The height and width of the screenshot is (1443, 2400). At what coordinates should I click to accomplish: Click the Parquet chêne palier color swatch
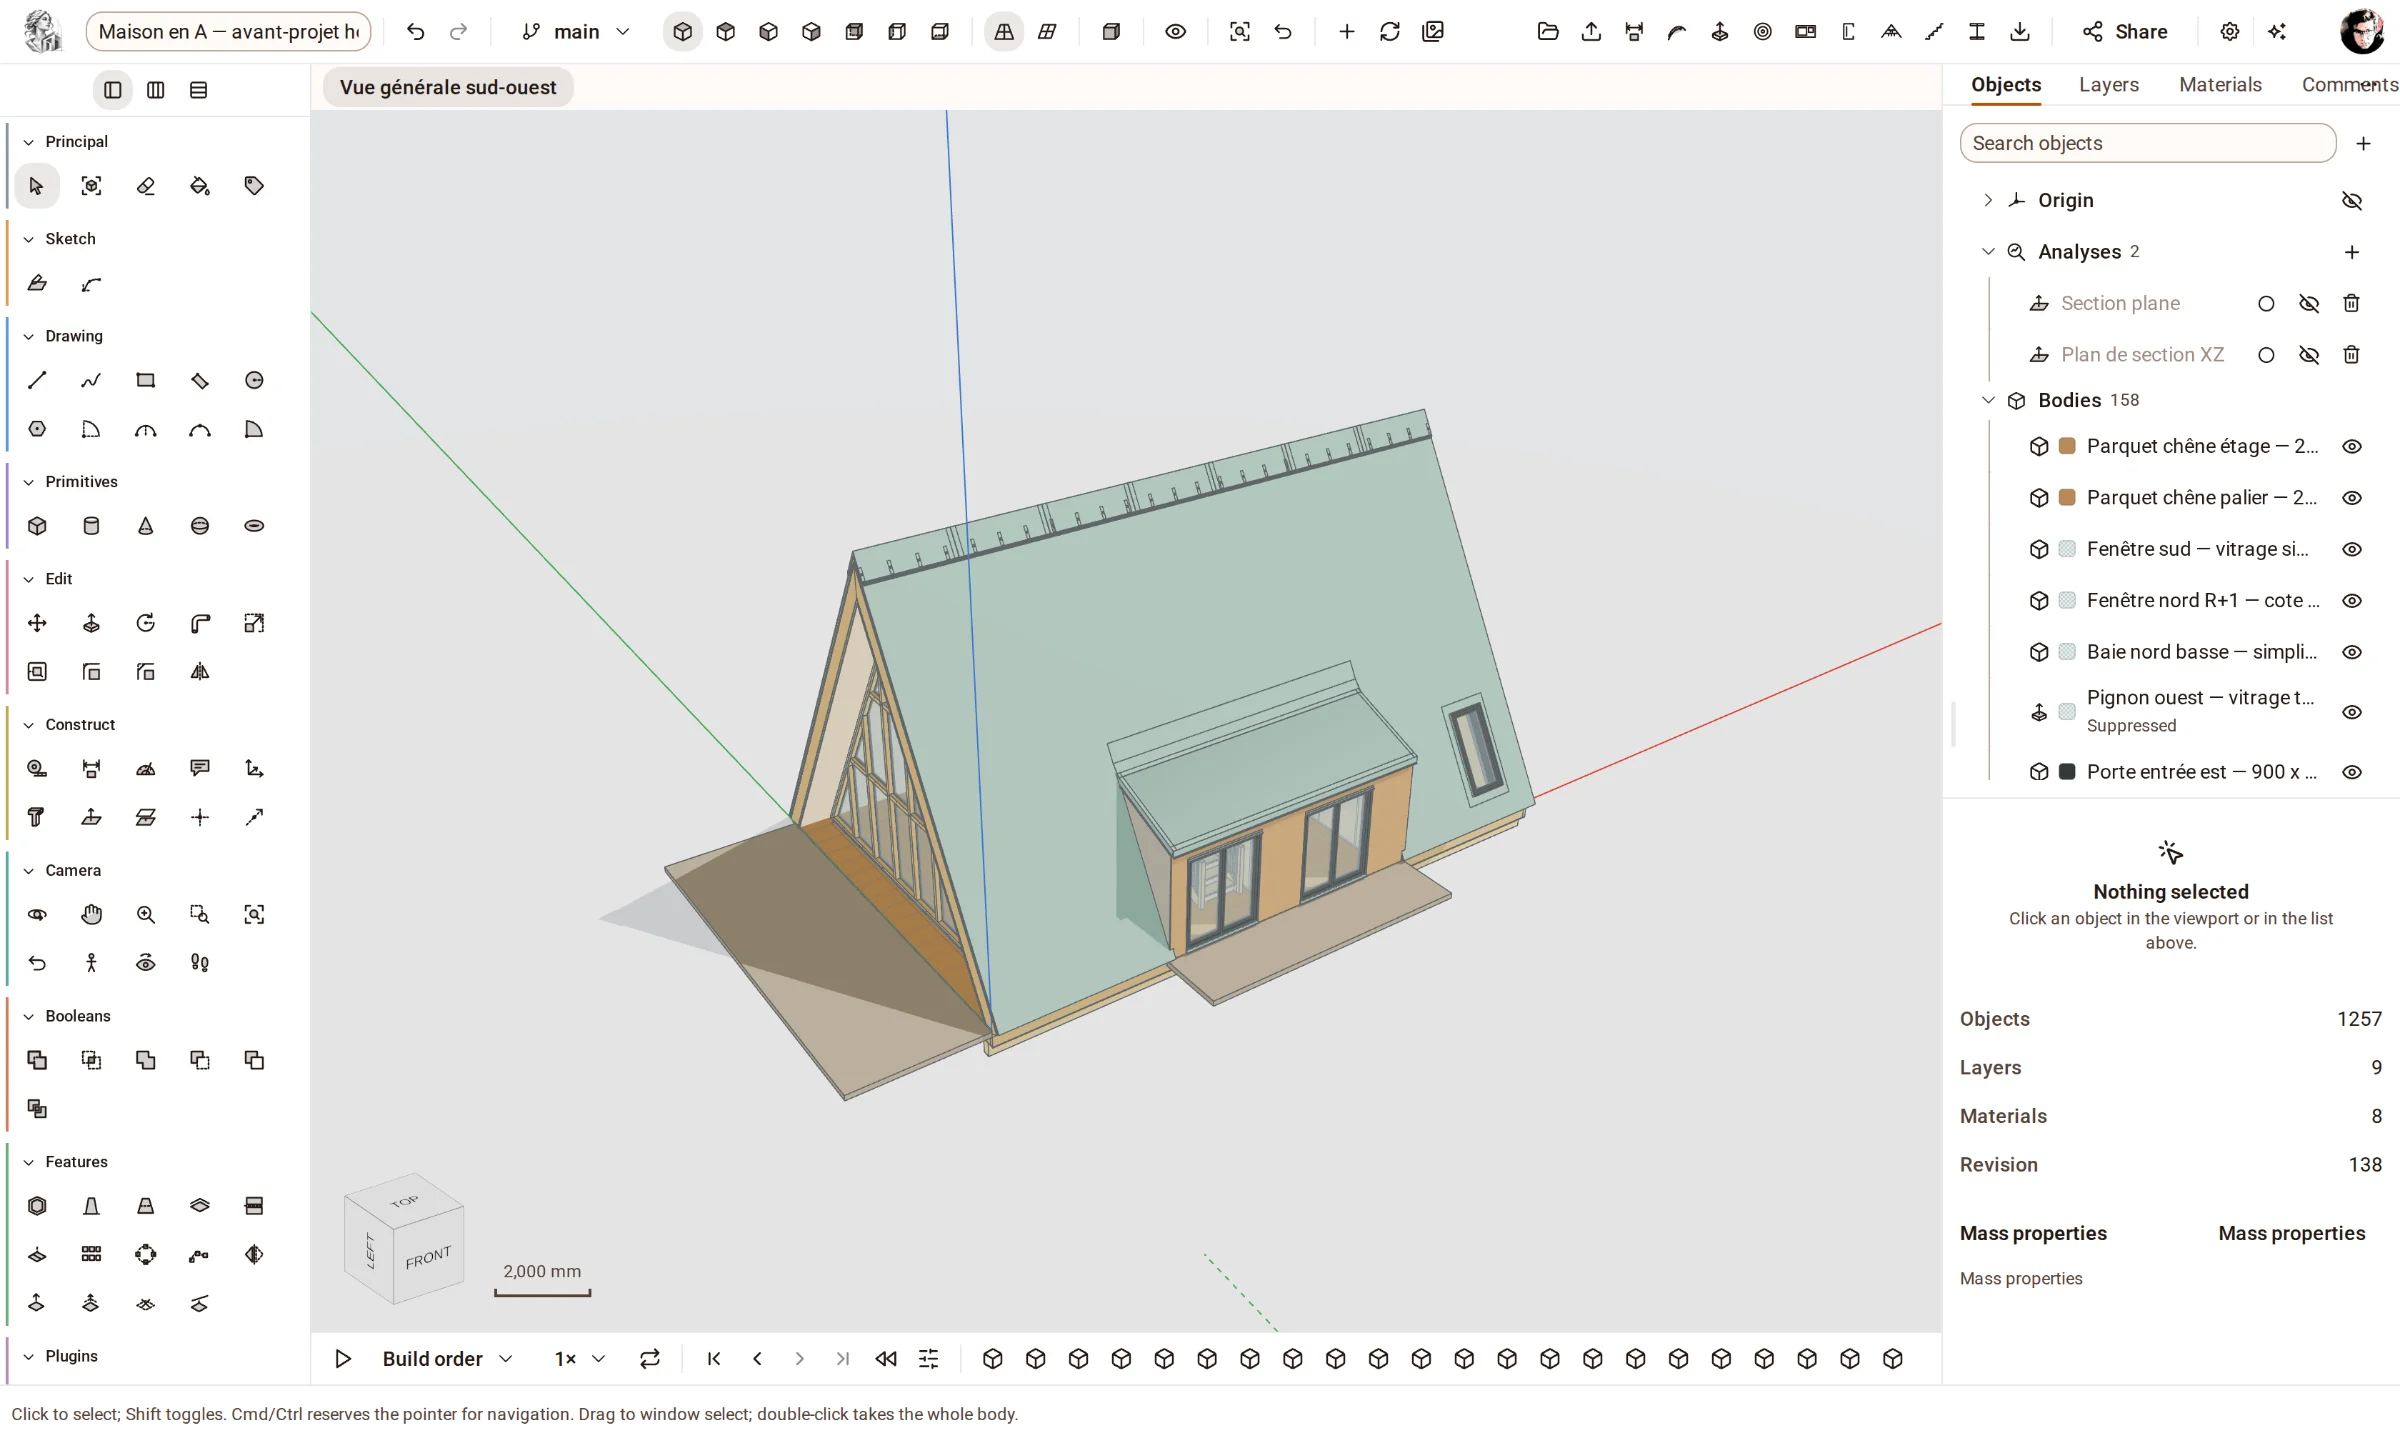click(2067, 497)
